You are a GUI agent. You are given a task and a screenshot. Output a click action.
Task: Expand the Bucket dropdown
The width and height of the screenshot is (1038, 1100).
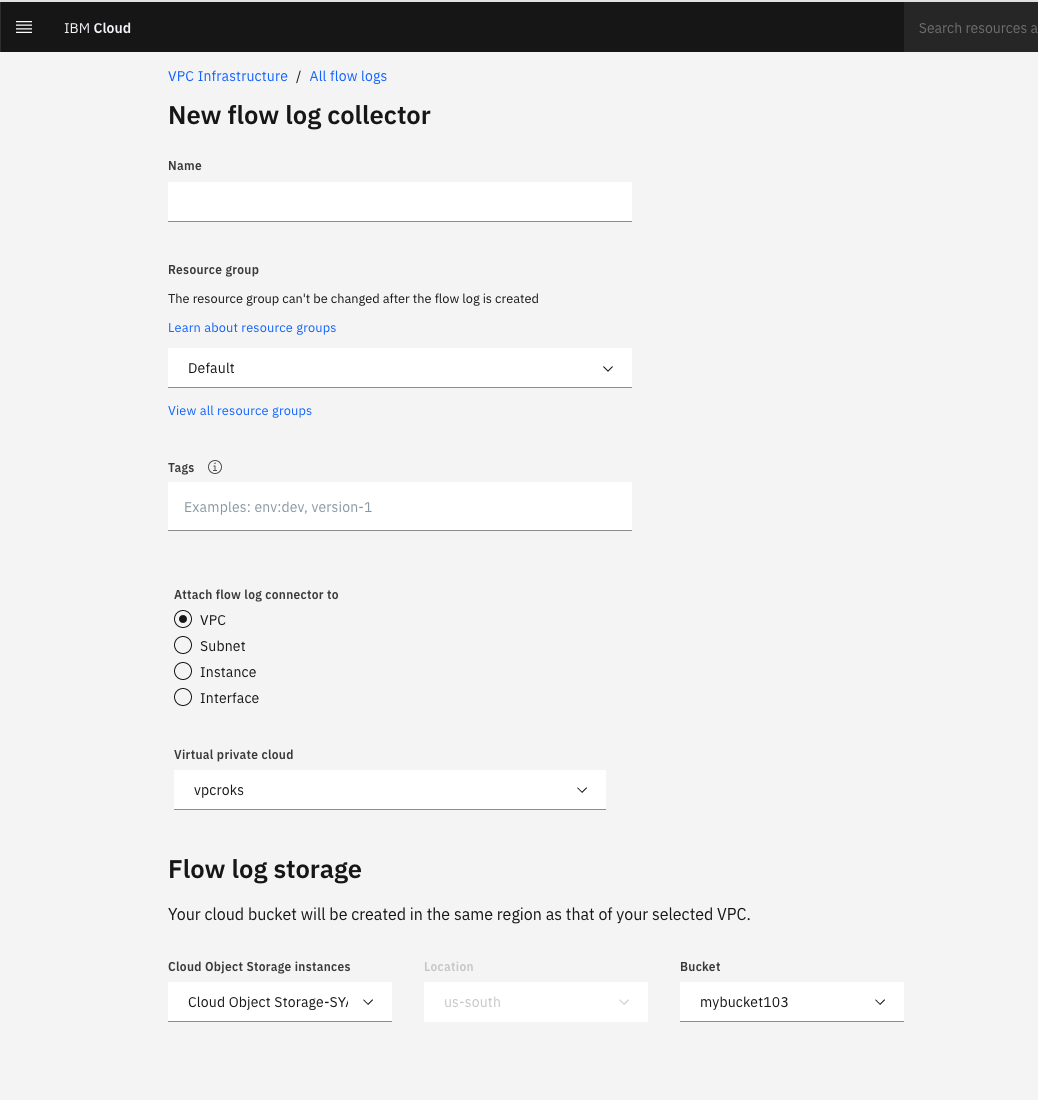pyautogui.click(x=791, y=1002)
